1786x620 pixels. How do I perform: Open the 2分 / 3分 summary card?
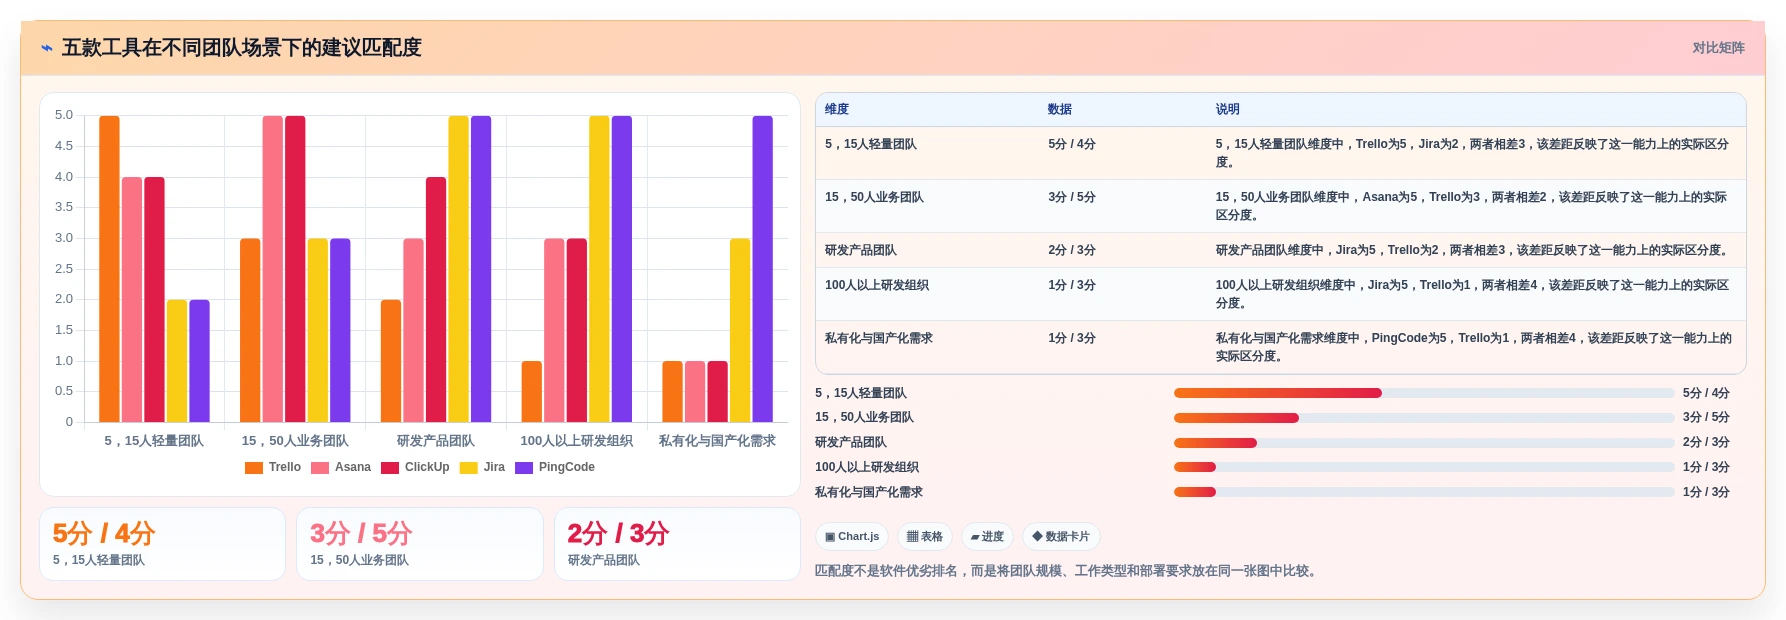tap(677, 544)
